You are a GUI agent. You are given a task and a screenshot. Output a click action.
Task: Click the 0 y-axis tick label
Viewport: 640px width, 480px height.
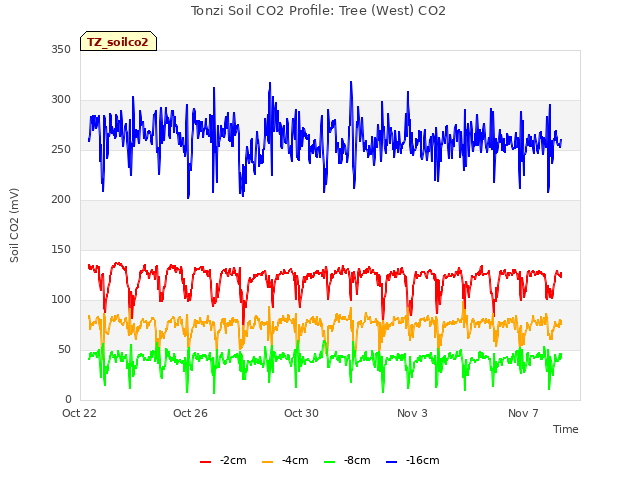point(68,399)
